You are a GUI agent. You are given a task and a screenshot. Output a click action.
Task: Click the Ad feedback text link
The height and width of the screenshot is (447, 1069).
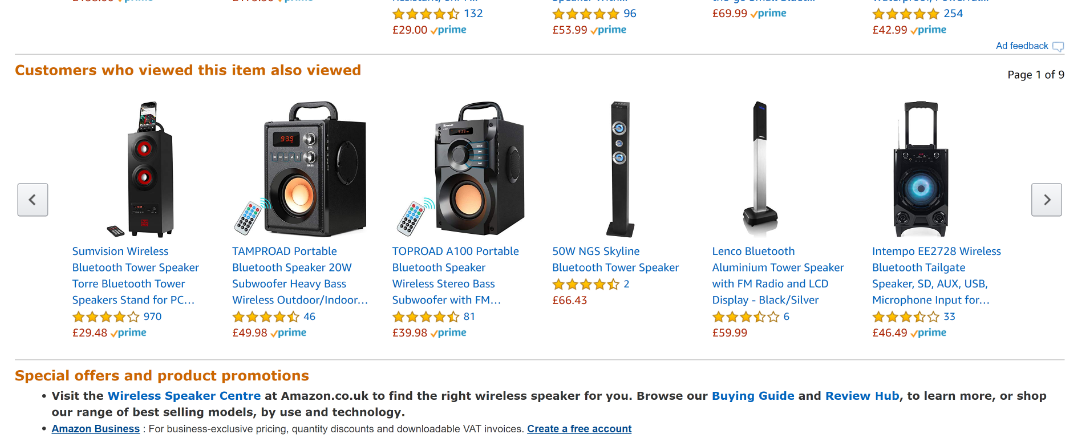(x=1022, y=46)
